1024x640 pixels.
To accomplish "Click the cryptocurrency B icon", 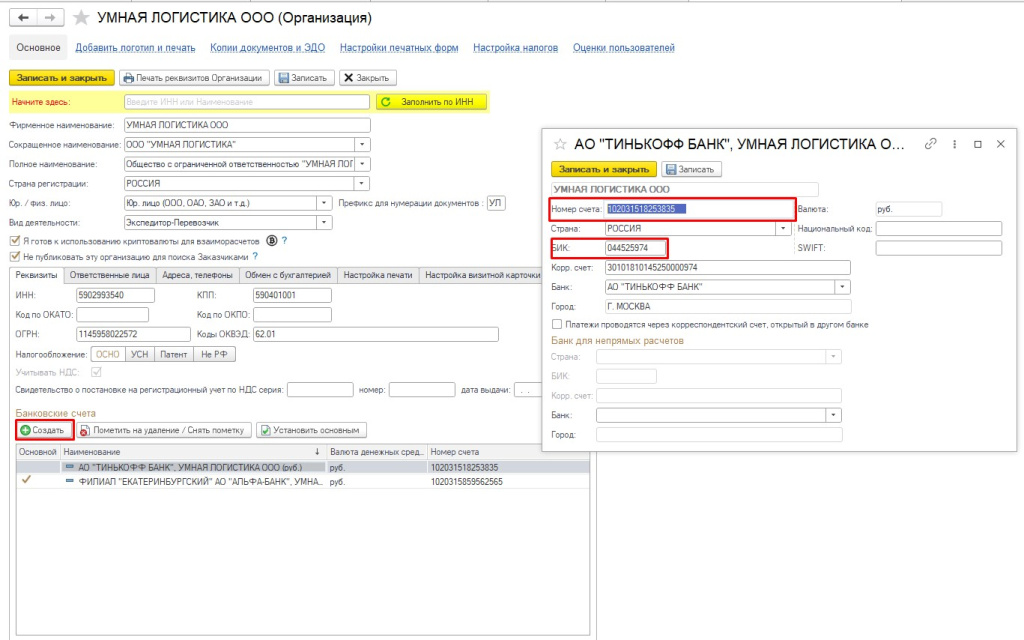I will [272, 240].
